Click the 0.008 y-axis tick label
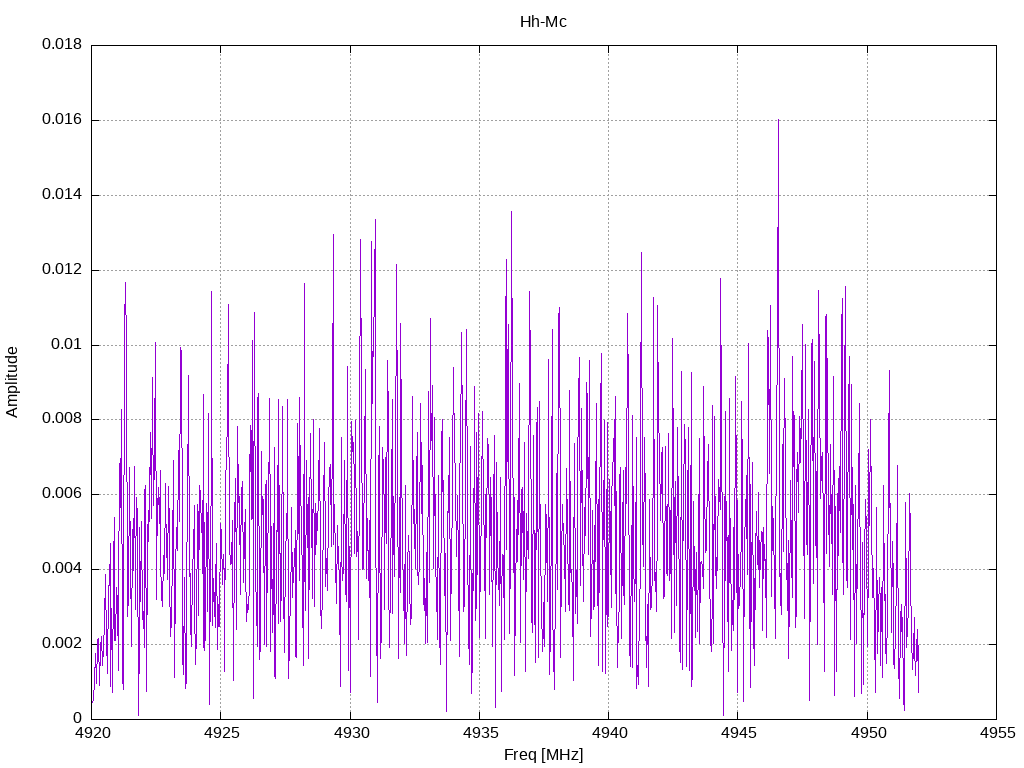Viewport: 1024px width, 768px height. click(x=62, y=419)
